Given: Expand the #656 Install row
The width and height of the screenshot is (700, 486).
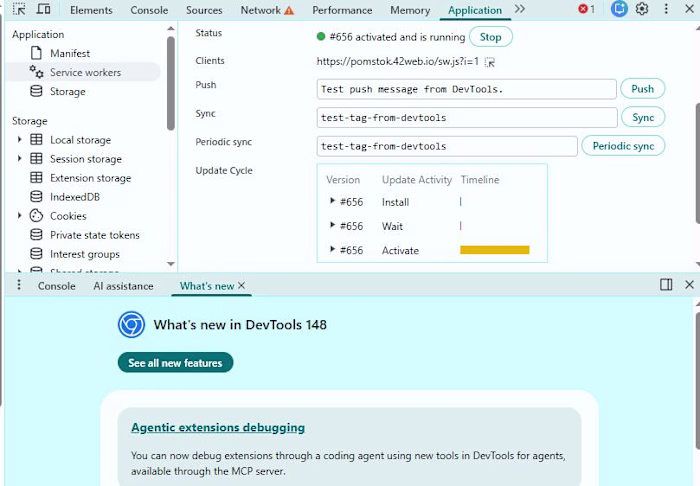Looking at the screenshot, I should [x=332, y=201].
